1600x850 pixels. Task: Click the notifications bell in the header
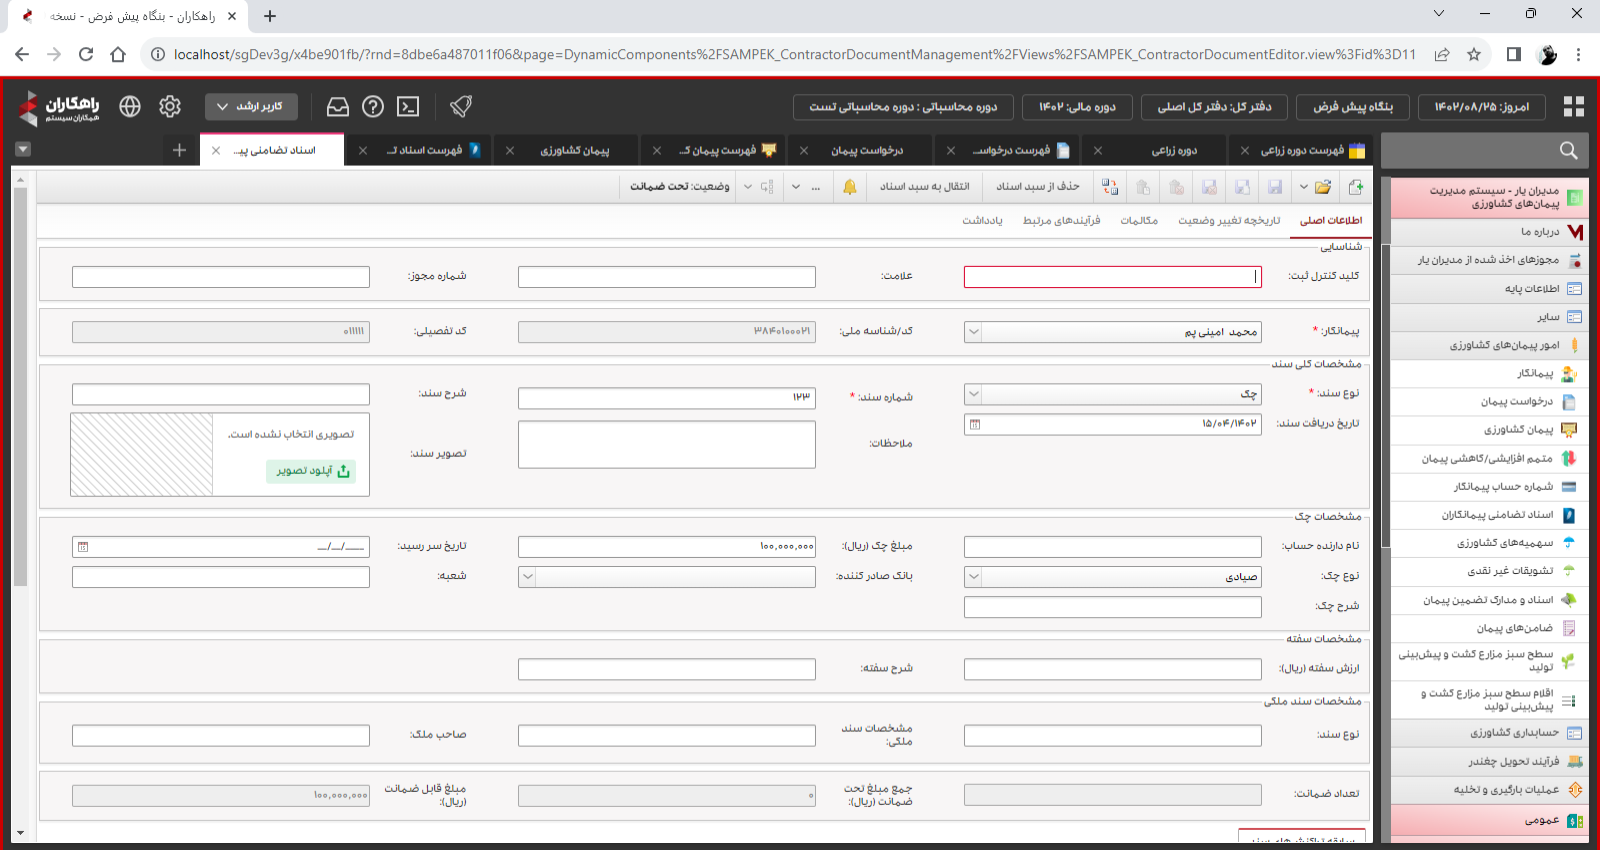click(460, 106)
